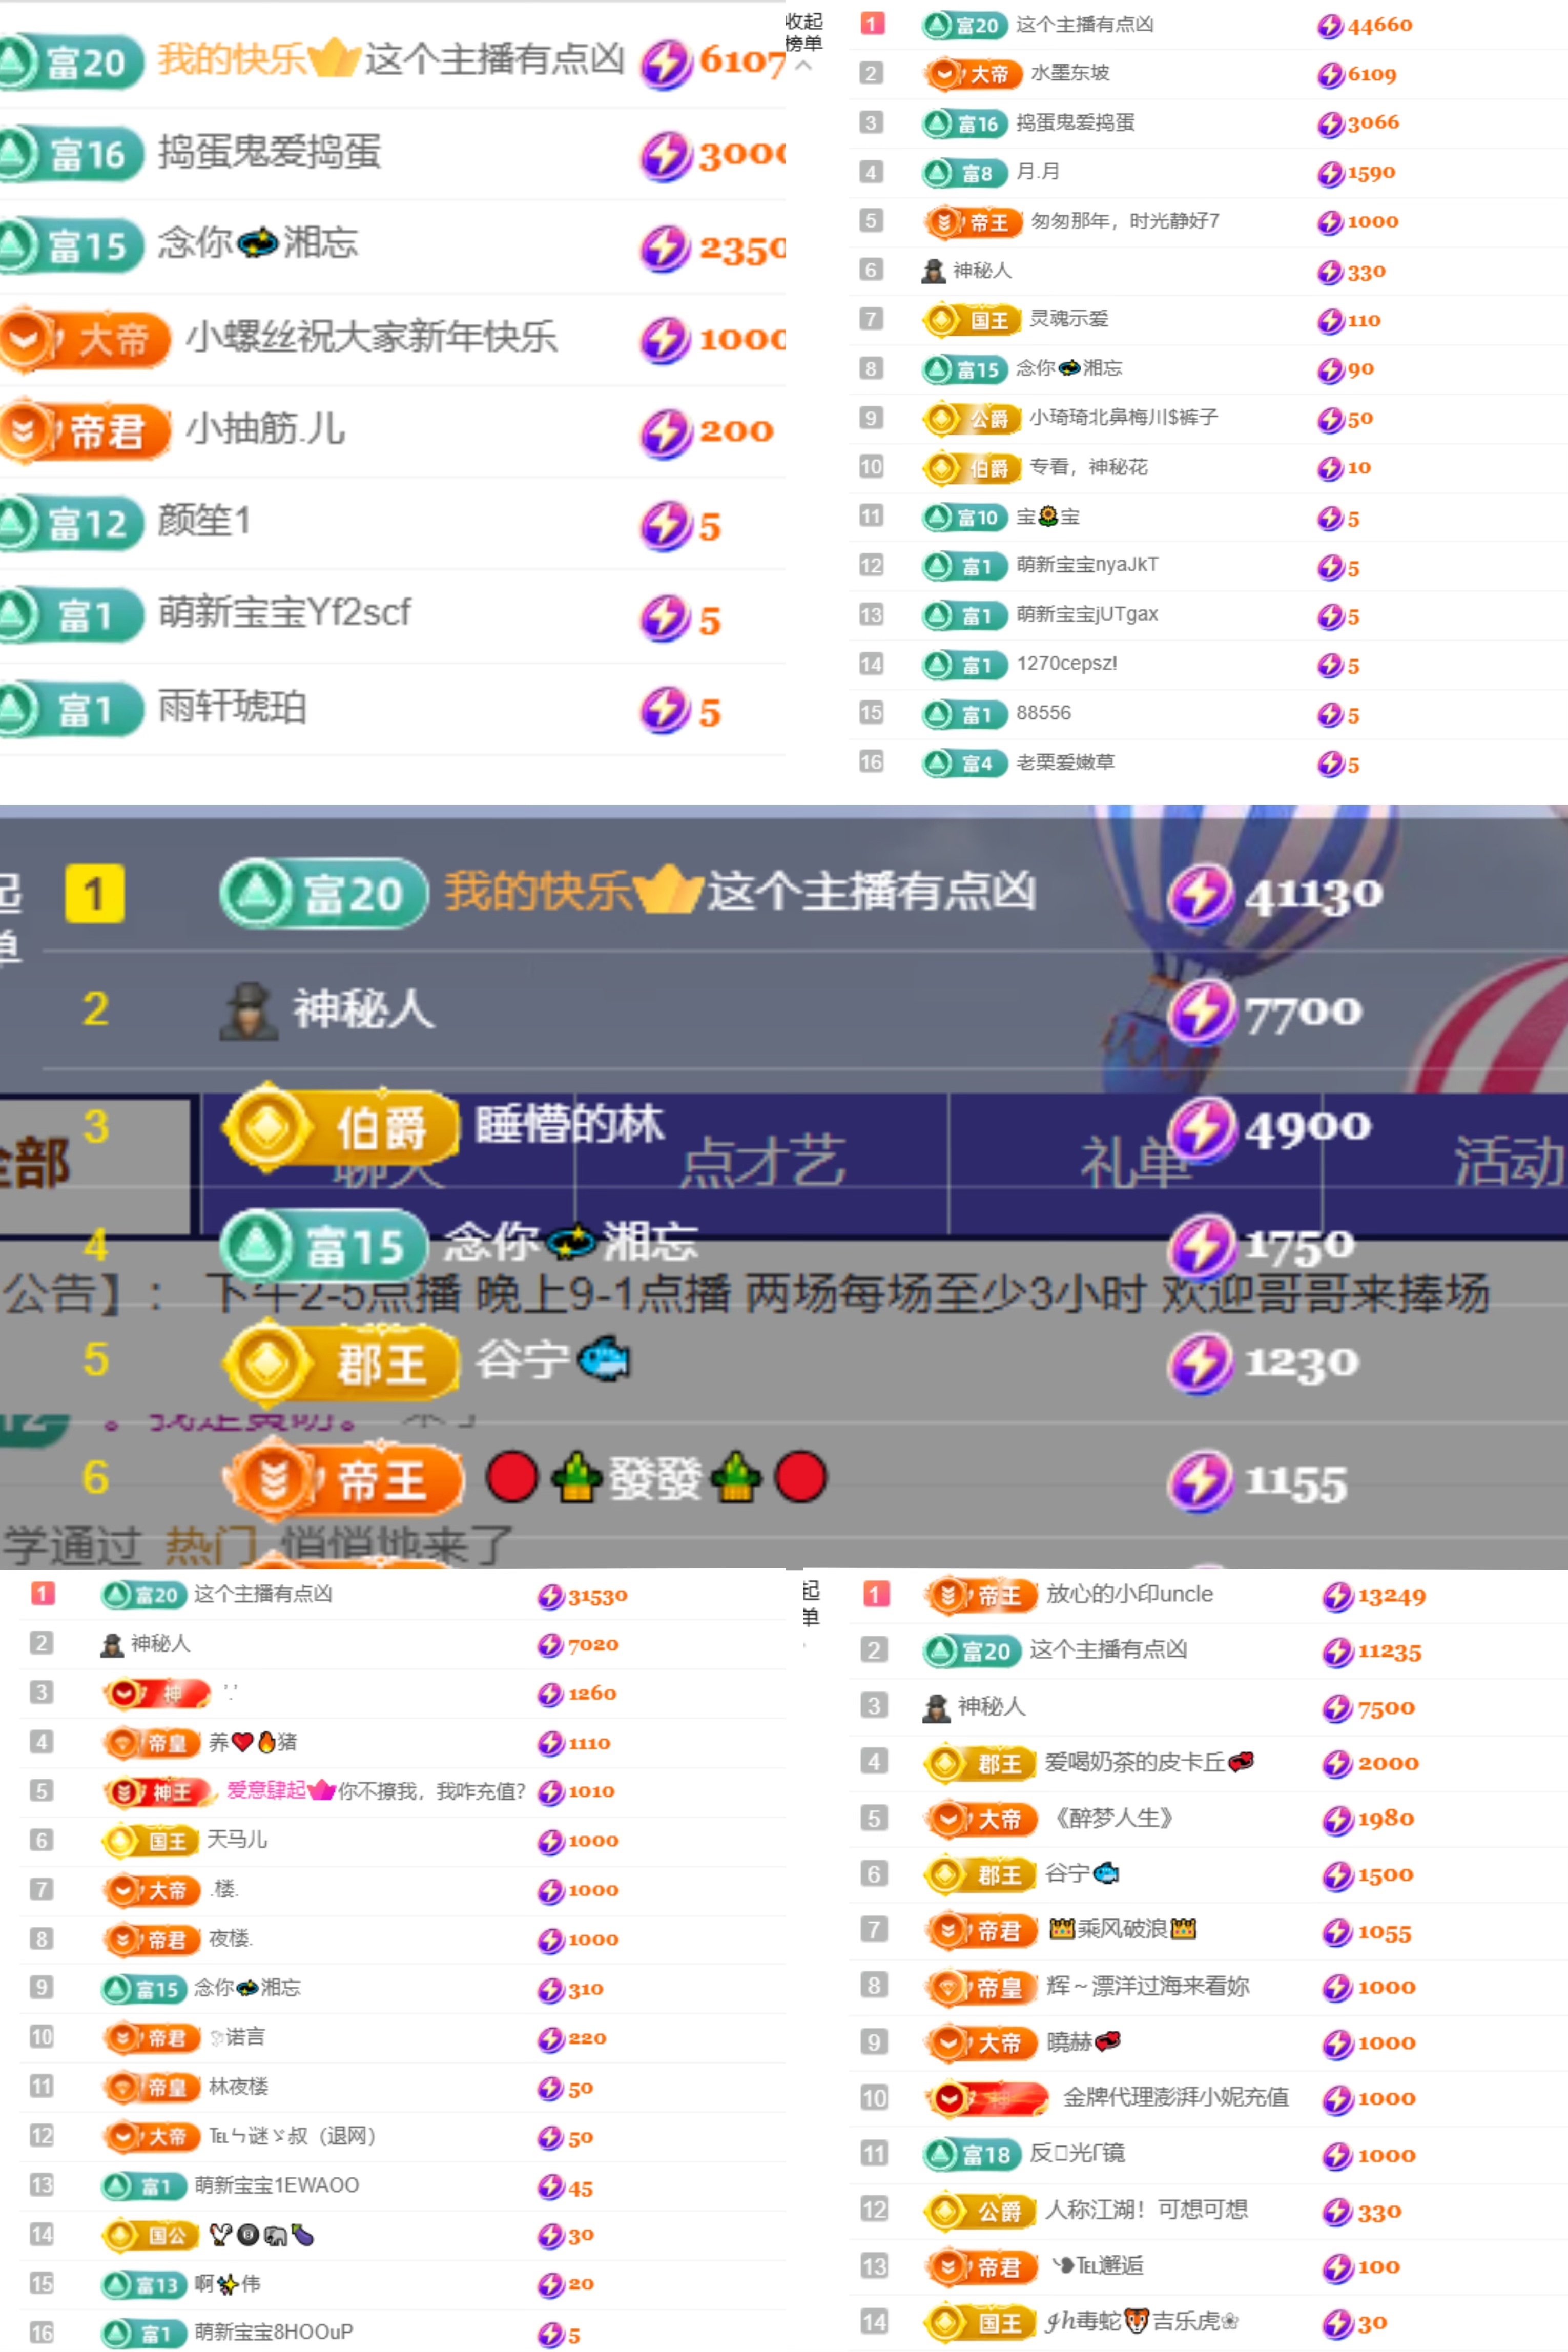This screenshot has height=2352, width=1568.
Task: Open user 捣蛋鬼爱捣蛋 scoring 3000
Action: point(269,153)
